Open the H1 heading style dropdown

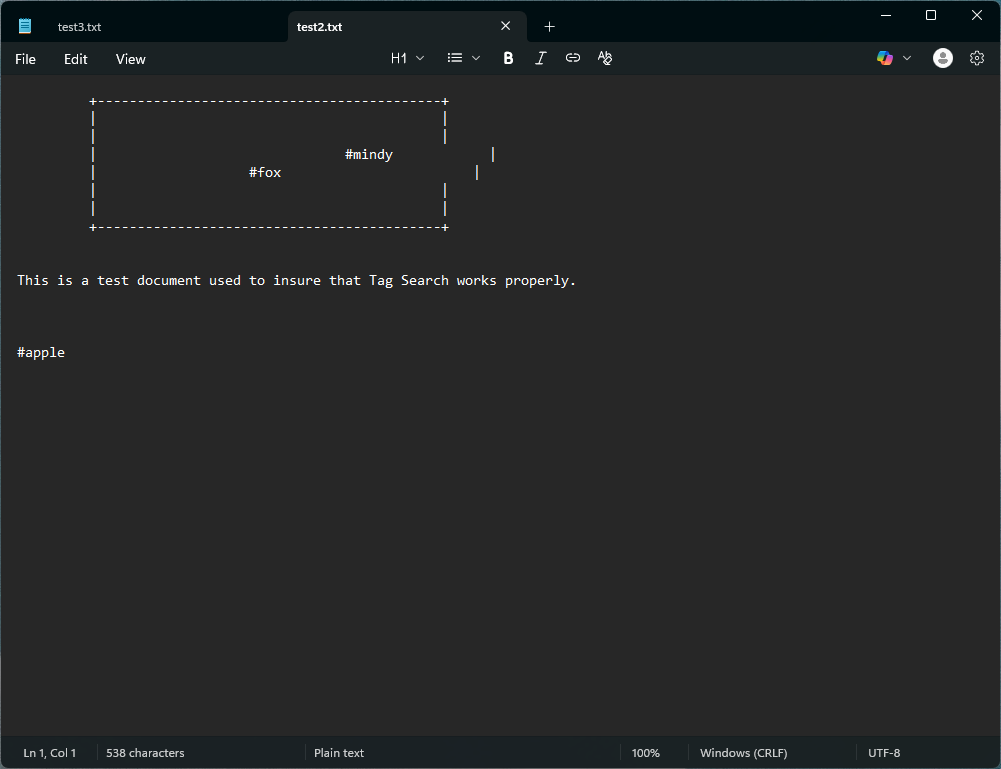tap(407, 58)
